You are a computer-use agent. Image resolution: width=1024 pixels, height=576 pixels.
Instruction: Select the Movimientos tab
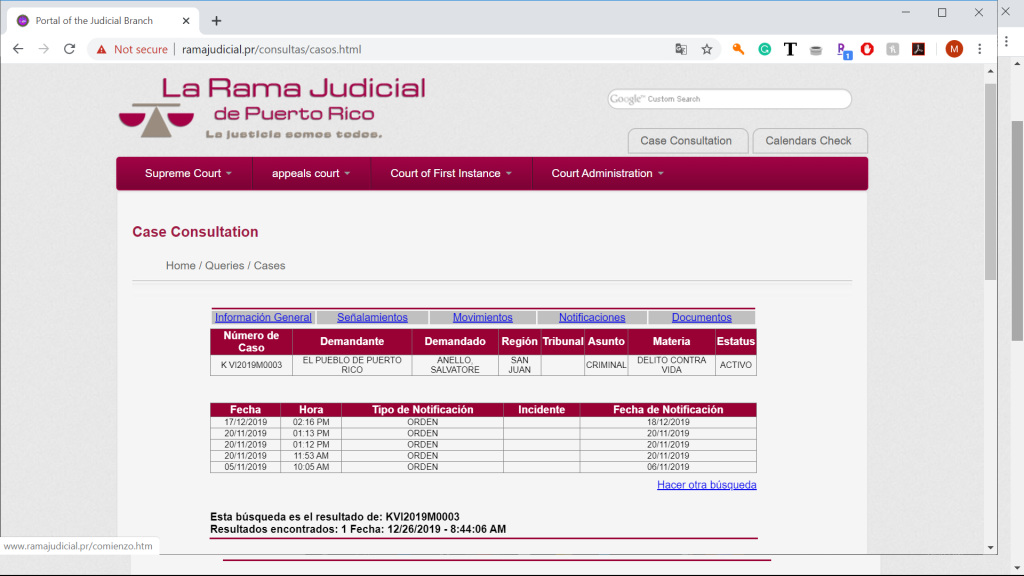pyautogui.click(x=482, y=318)
